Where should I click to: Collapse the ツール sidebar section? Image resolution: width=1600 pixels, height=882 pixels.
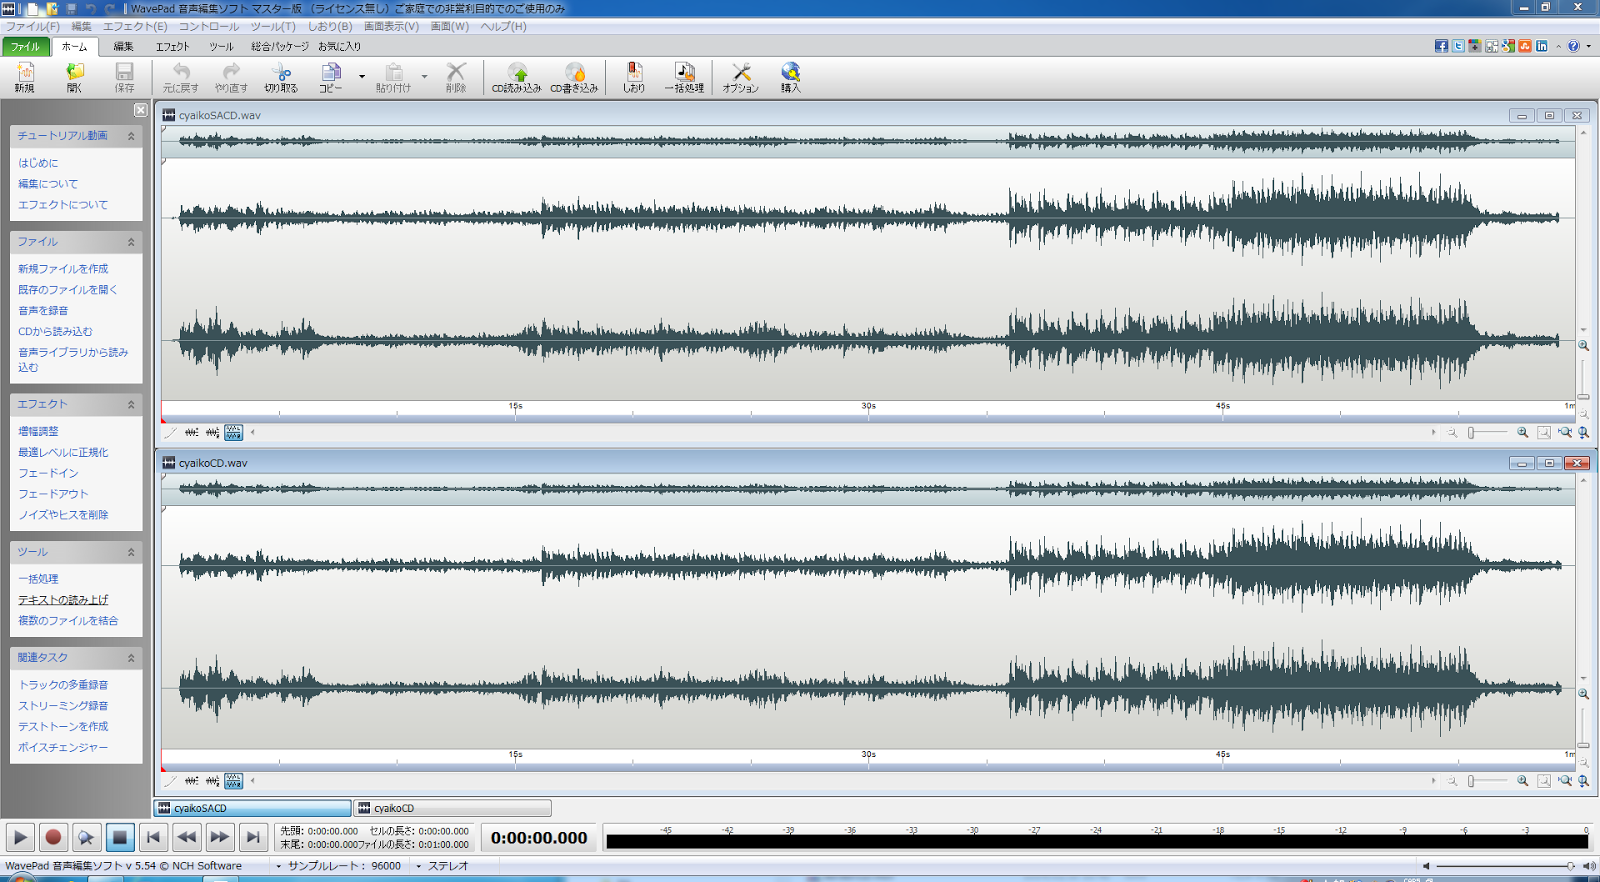(131, 552)
